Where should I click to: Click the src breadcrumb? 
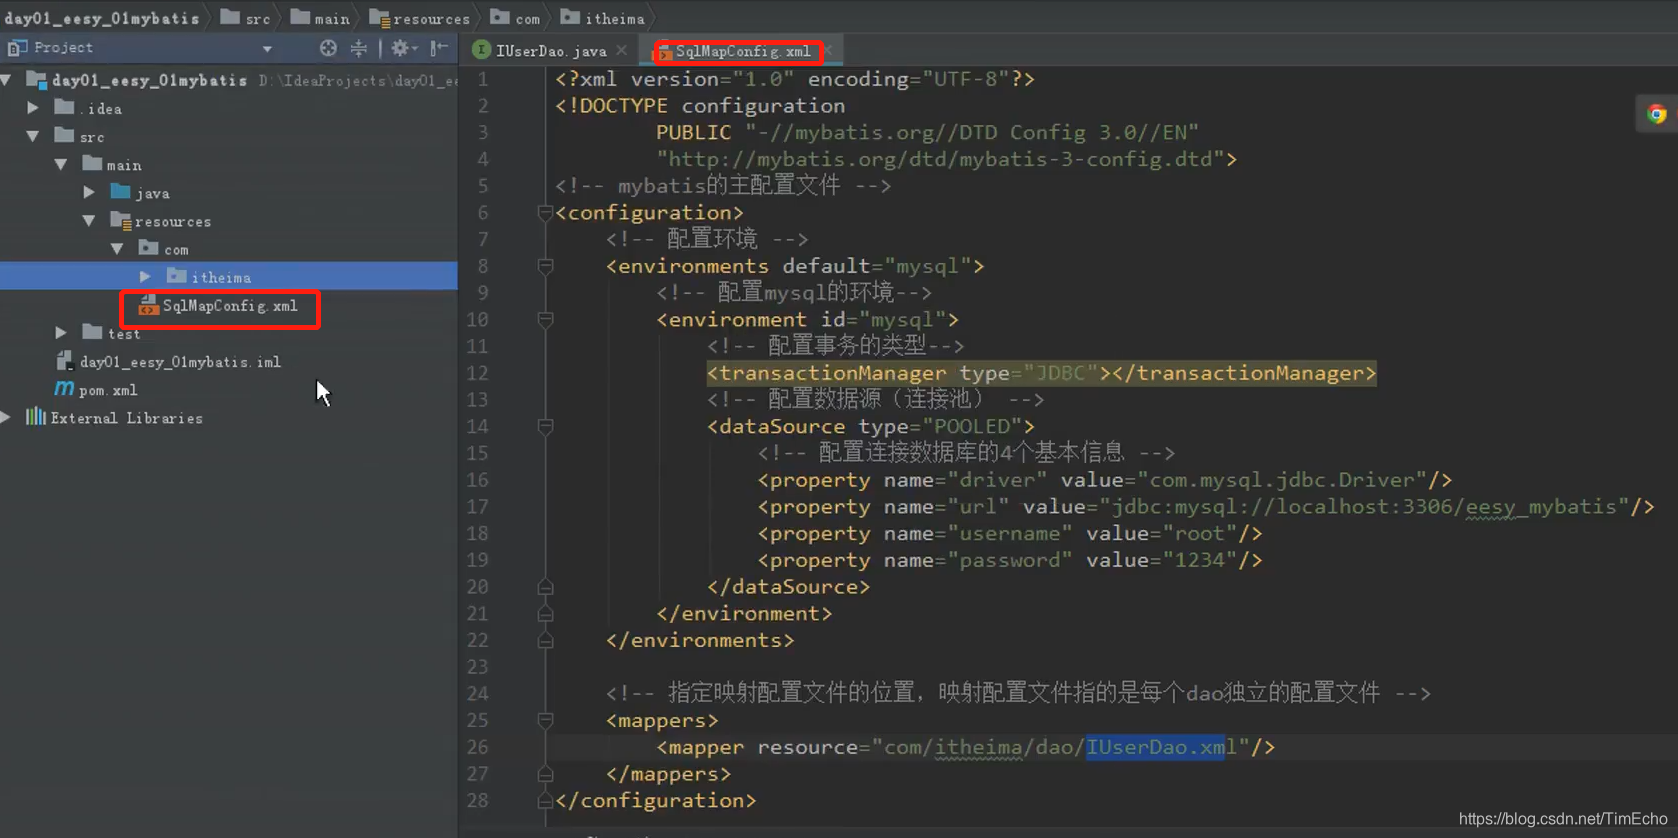246,18
